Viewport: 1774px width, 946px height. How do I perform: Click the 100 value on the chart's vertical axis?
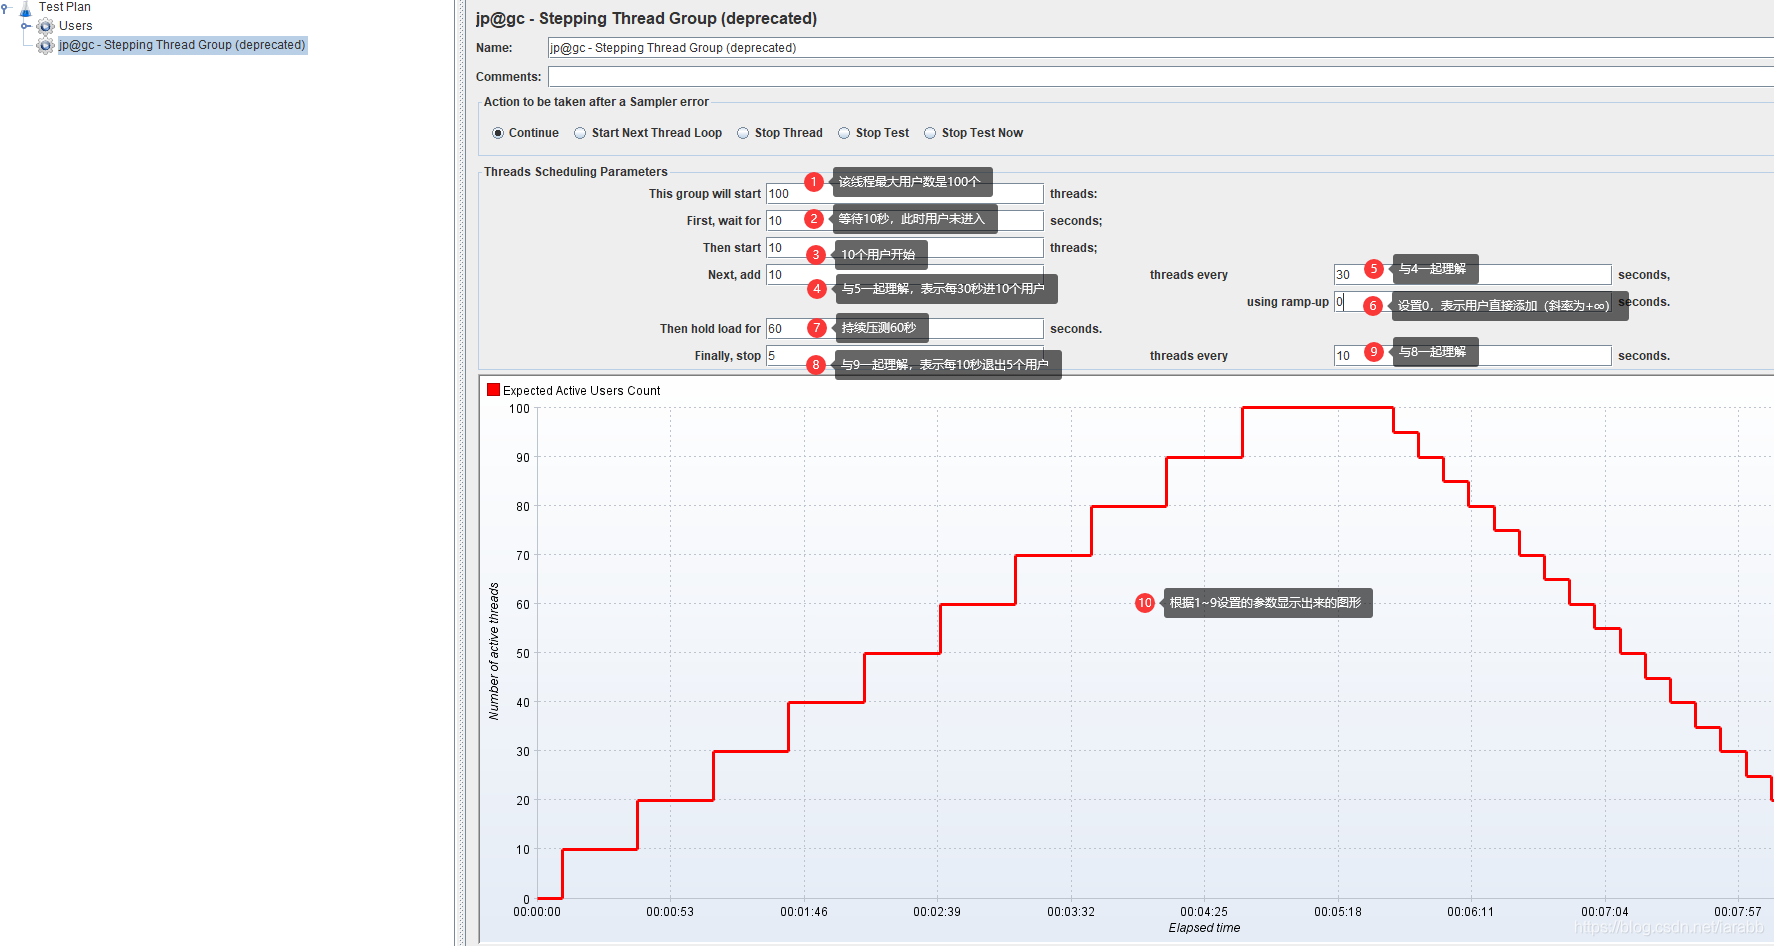coord(519,409)
